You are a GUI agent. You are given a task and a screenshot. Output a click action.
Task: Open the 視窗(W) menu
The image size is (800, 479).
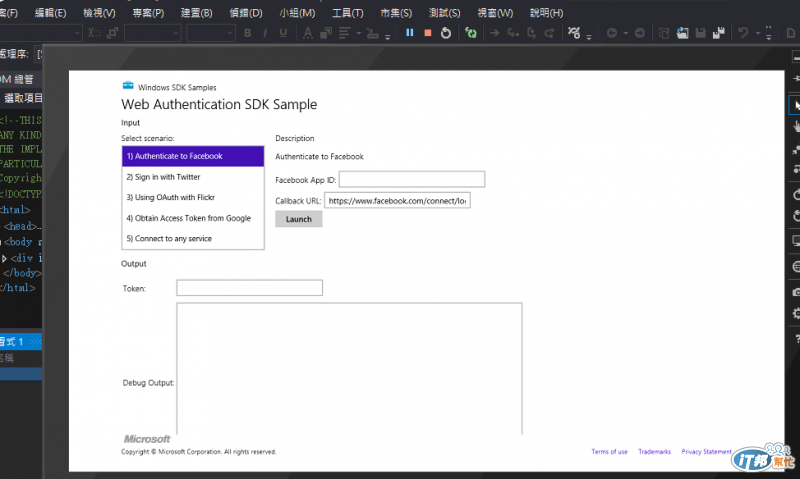(495, 13)
